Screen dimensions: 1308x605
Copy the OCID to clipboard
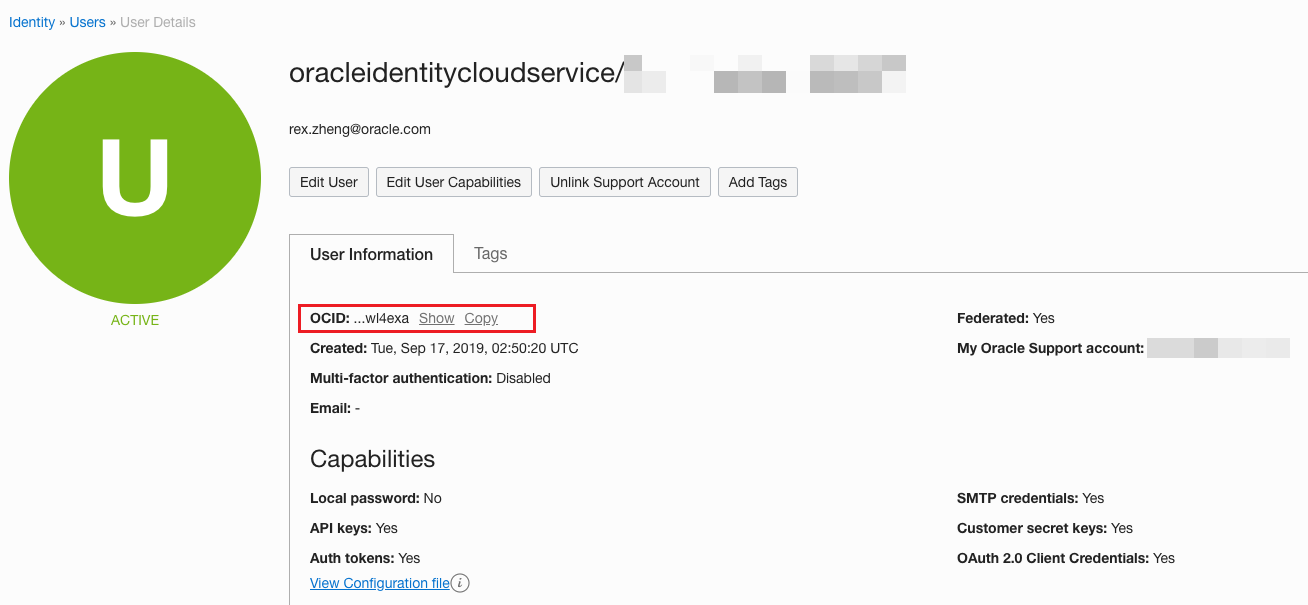481,318
